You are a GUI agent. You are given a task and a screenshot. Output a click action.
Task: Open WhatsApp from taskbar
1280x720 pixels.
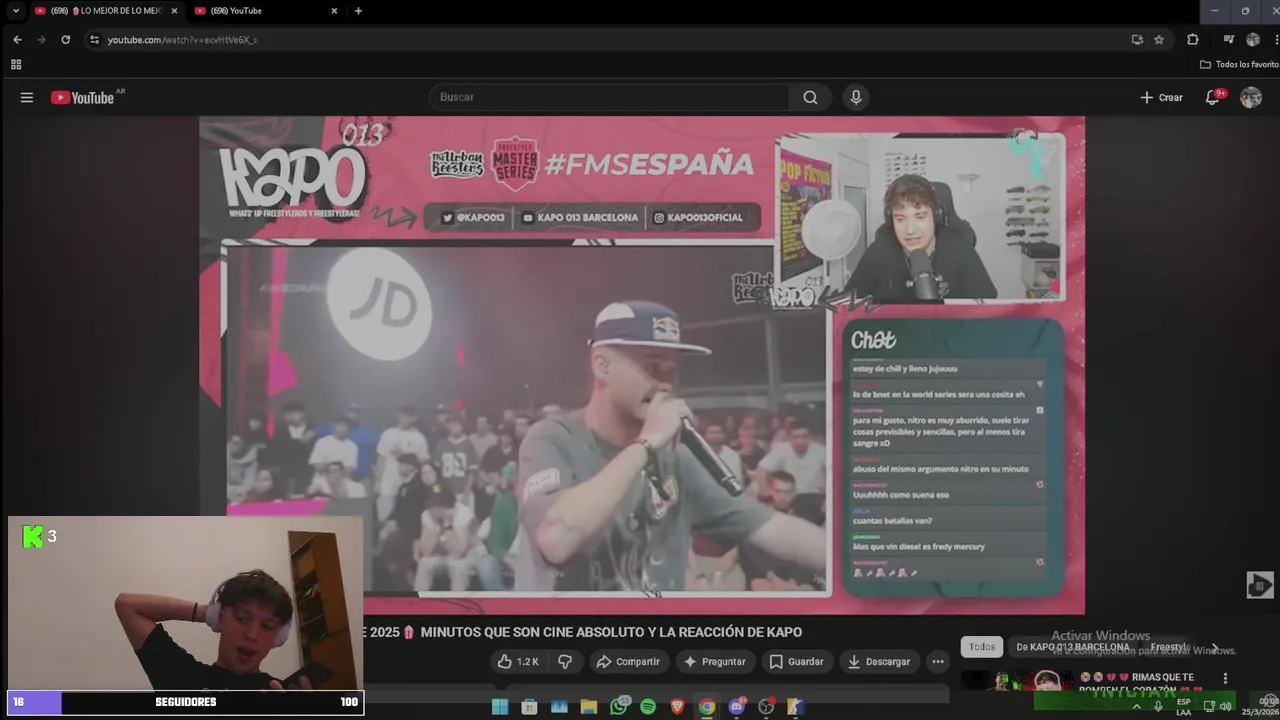[x=618, y=707]
